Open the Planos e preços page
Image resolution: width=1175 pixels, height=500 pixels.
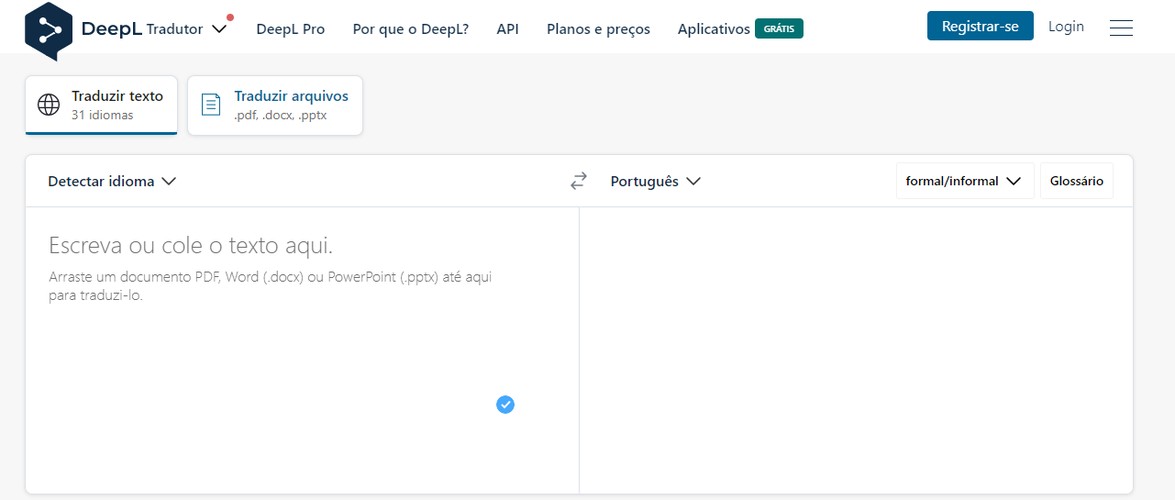pyautogui.click(x=599, y=29)
